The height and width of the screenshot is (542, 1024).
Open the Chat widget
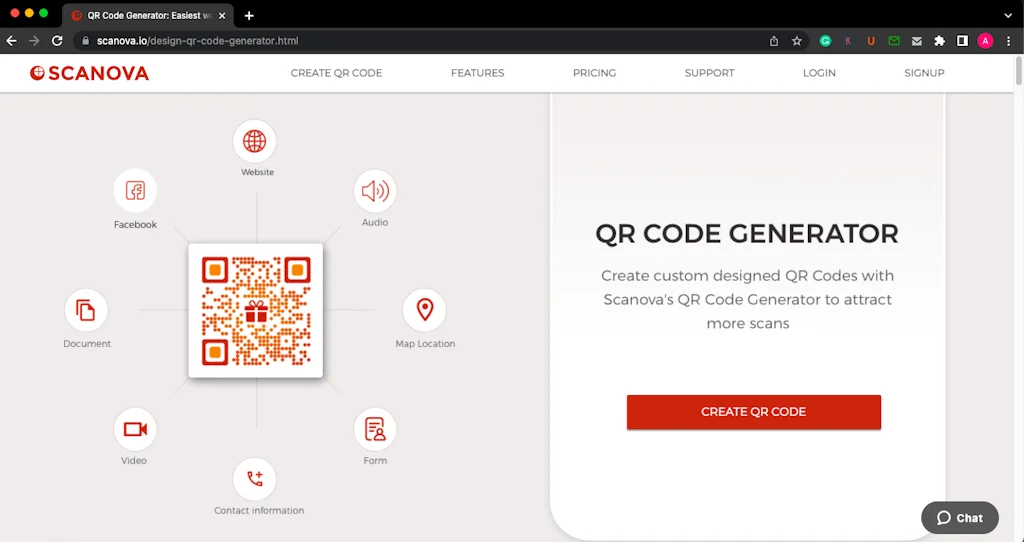tap(959, 518)
